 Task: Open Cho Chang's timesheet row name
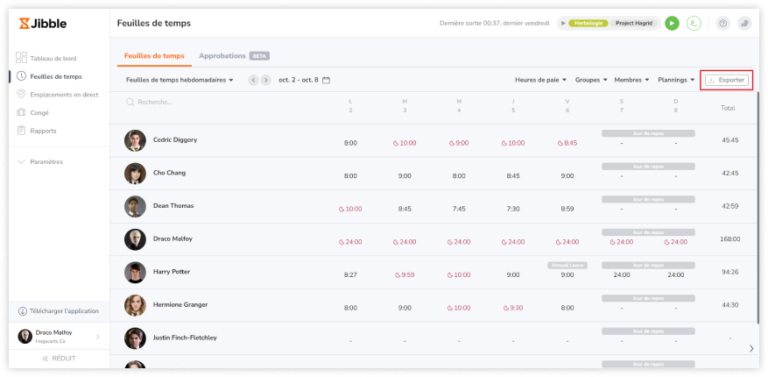tap(169, 173)
